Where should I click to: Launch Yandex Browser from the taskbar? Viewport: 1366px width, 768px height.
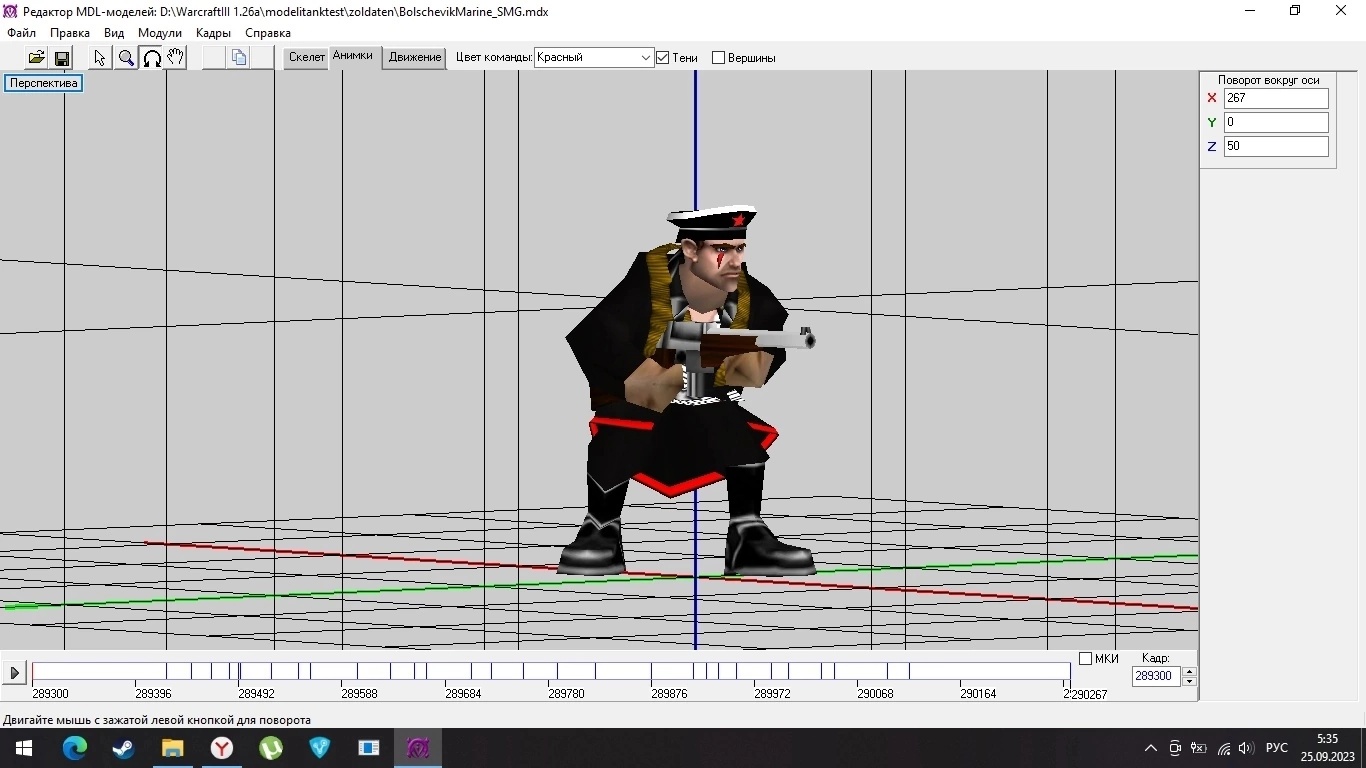click(221, 748)
